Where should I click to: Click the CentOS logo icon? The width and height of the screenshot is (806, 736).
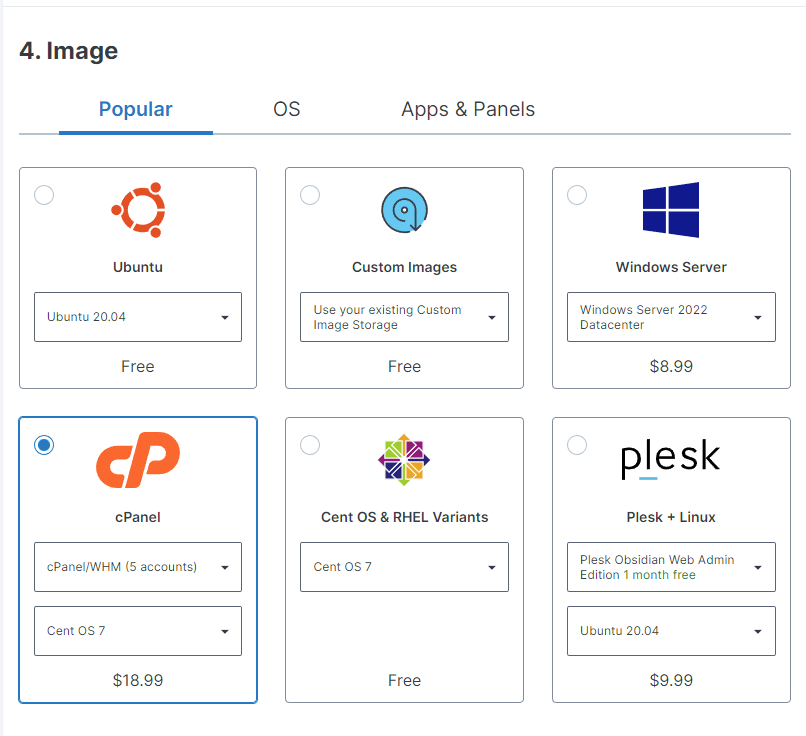pos(404,460)
